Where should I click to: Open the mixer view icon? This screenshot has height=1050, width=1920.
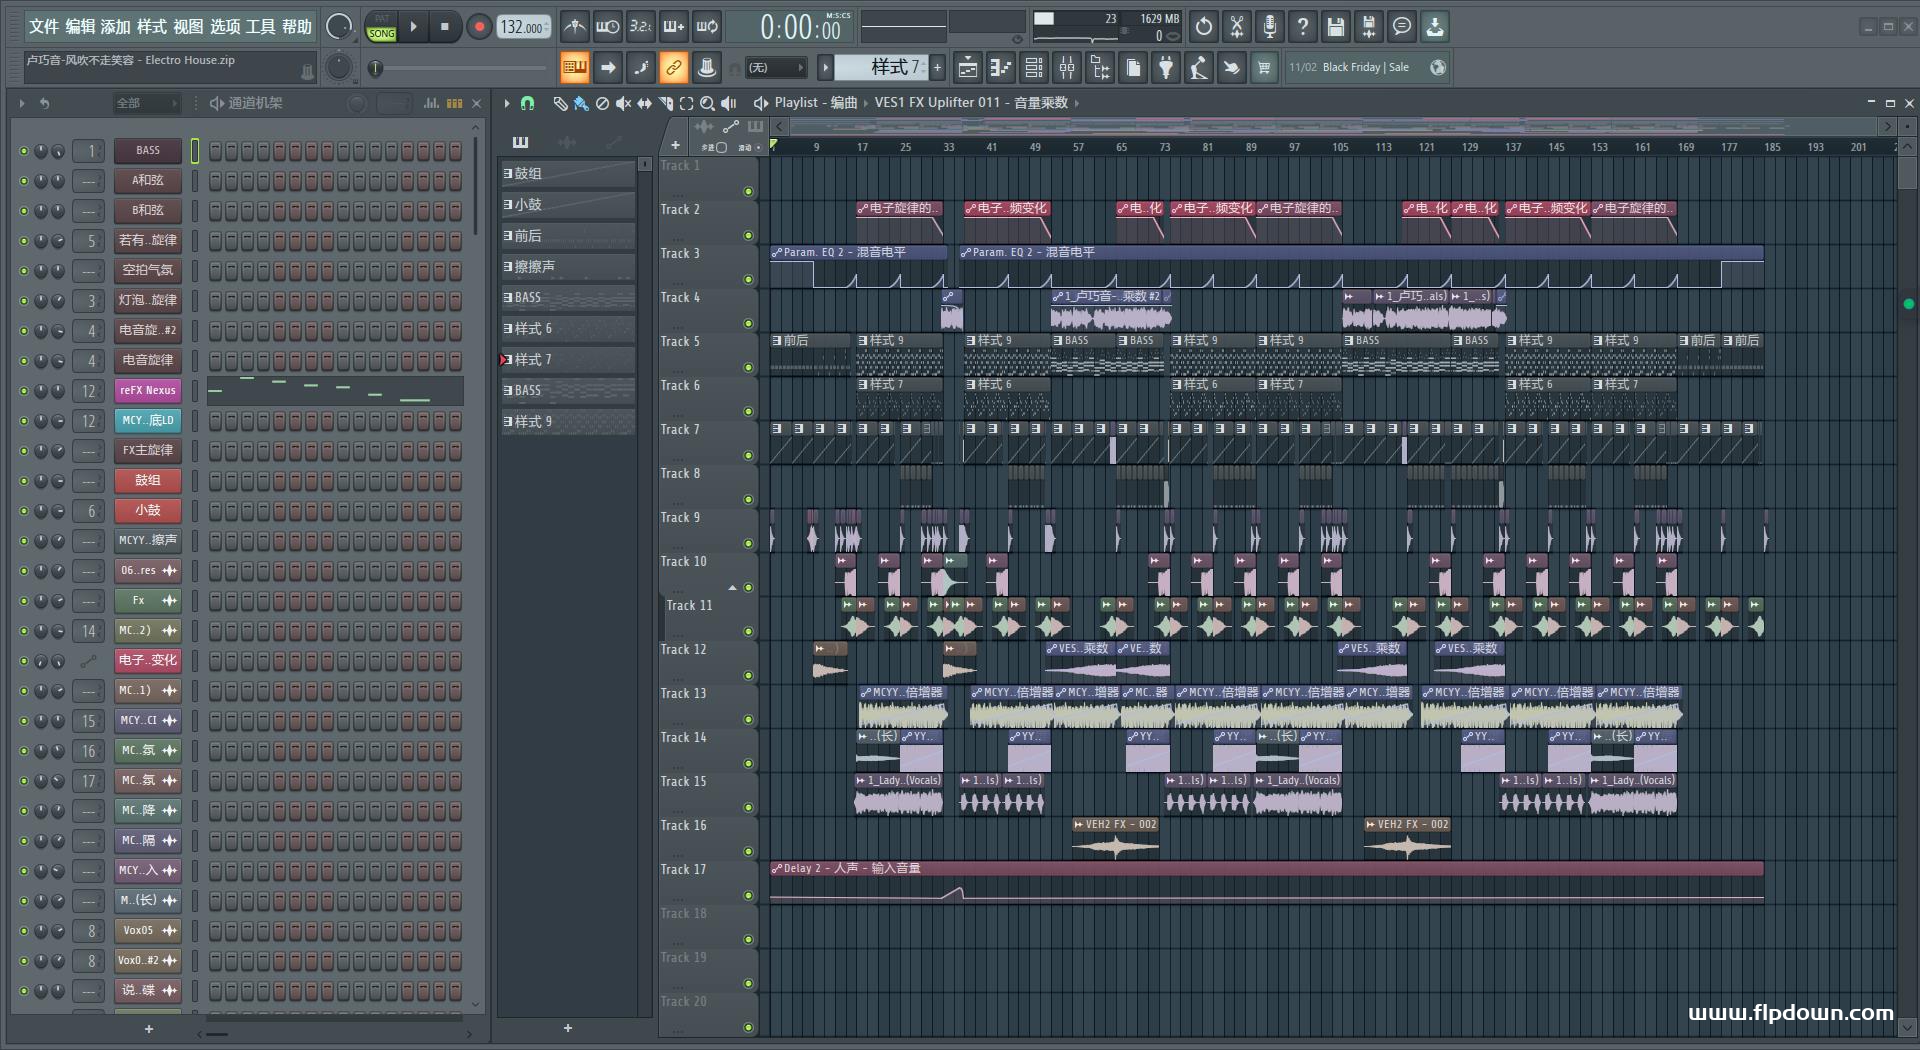pyautogui.click(x=1067, y=68)
